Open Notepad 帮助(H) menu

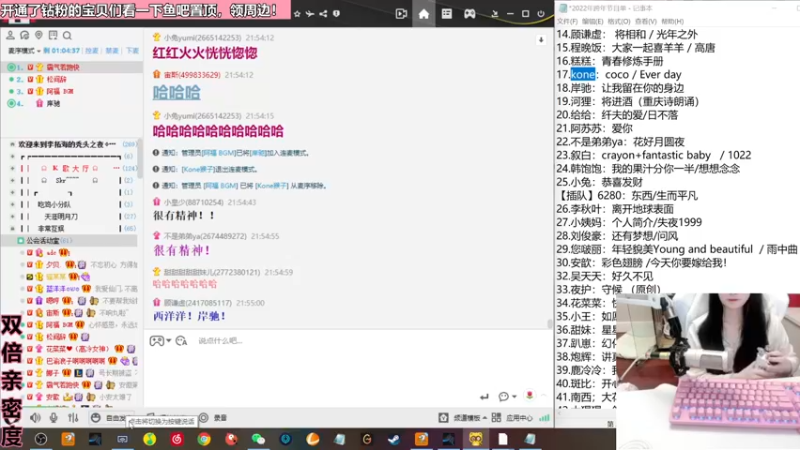click(x=672, y=21)
